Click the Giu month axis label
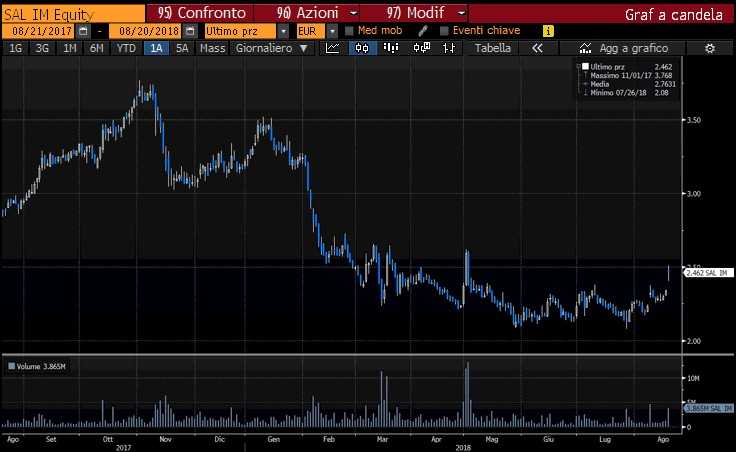This screenshot has width=736, height=452. (x=548, y=439)
